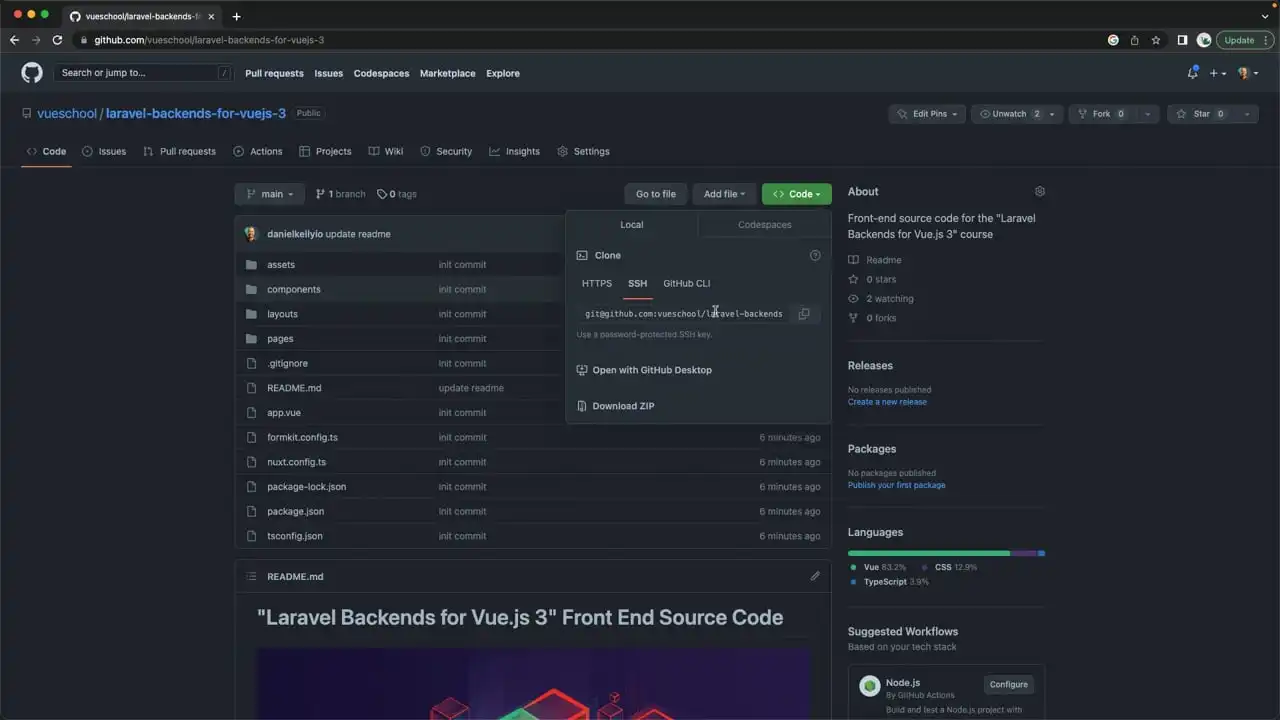Select the HTTPS clone option

(597, 284)
